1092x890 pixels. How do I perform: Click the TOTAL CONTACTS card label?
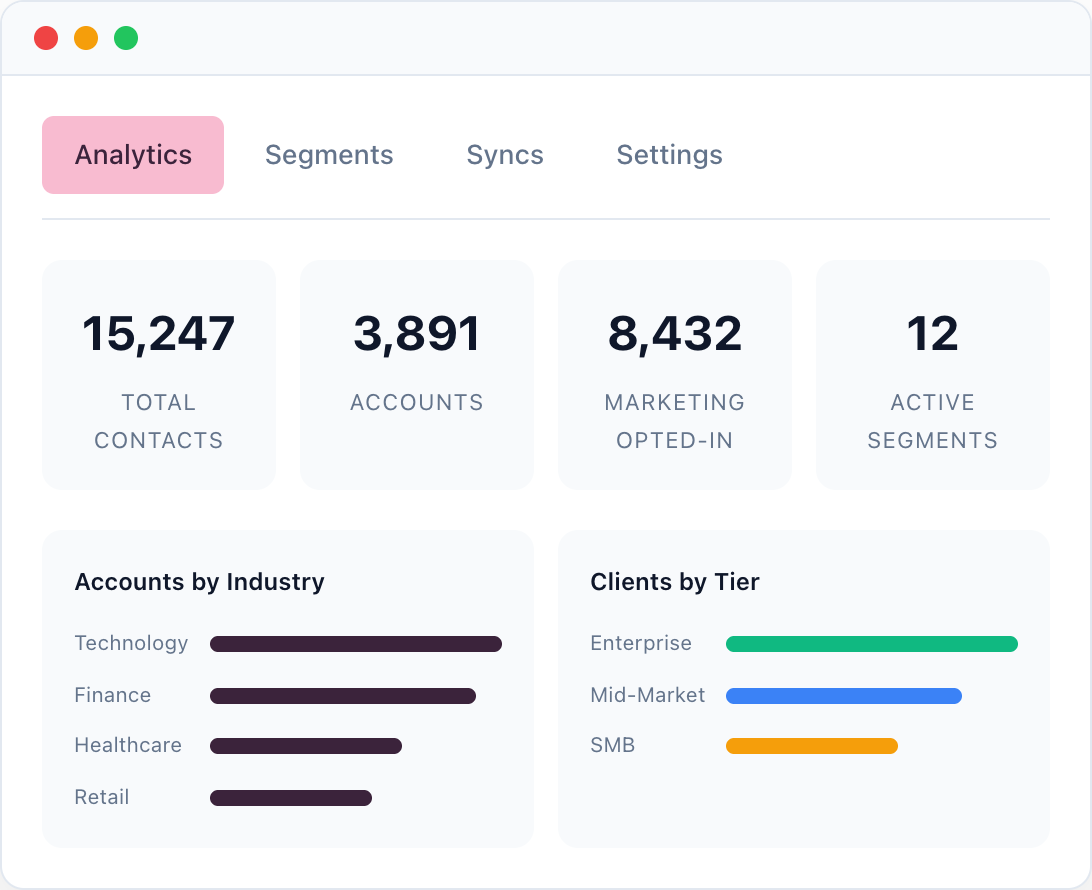pyautogui.click(x=159, y=421)
